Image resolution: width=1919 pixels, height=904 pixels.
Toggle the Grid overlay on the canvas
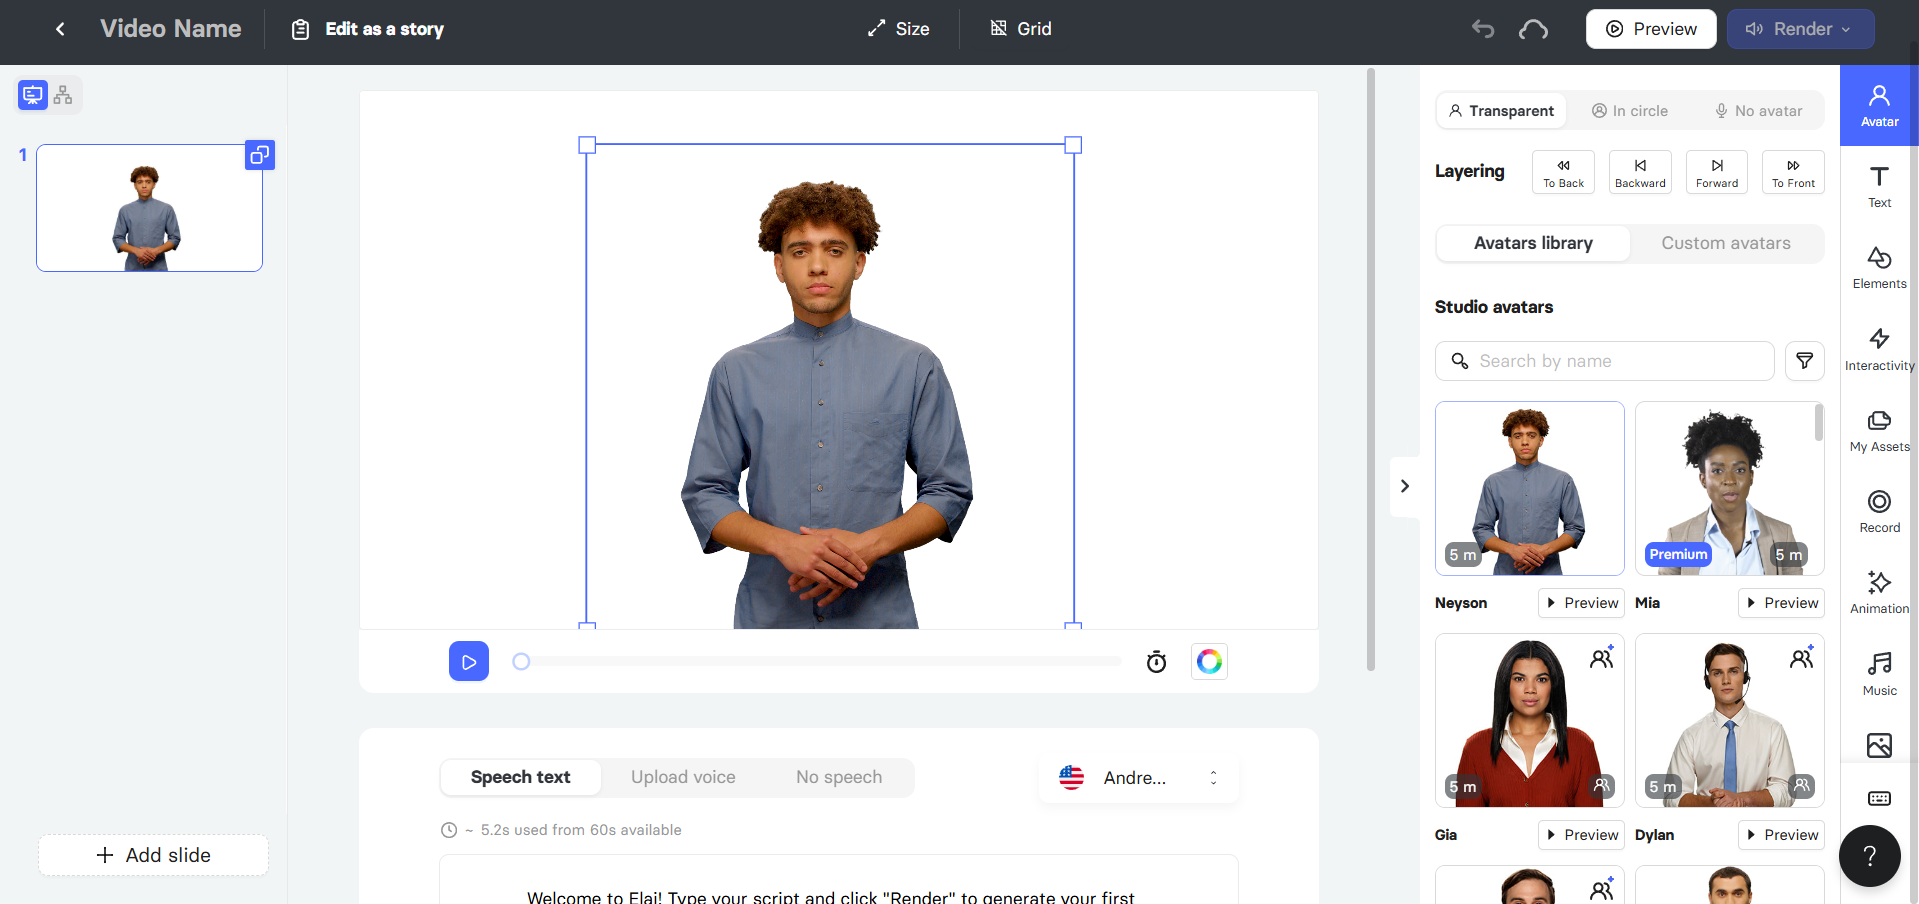[1020, 28]
